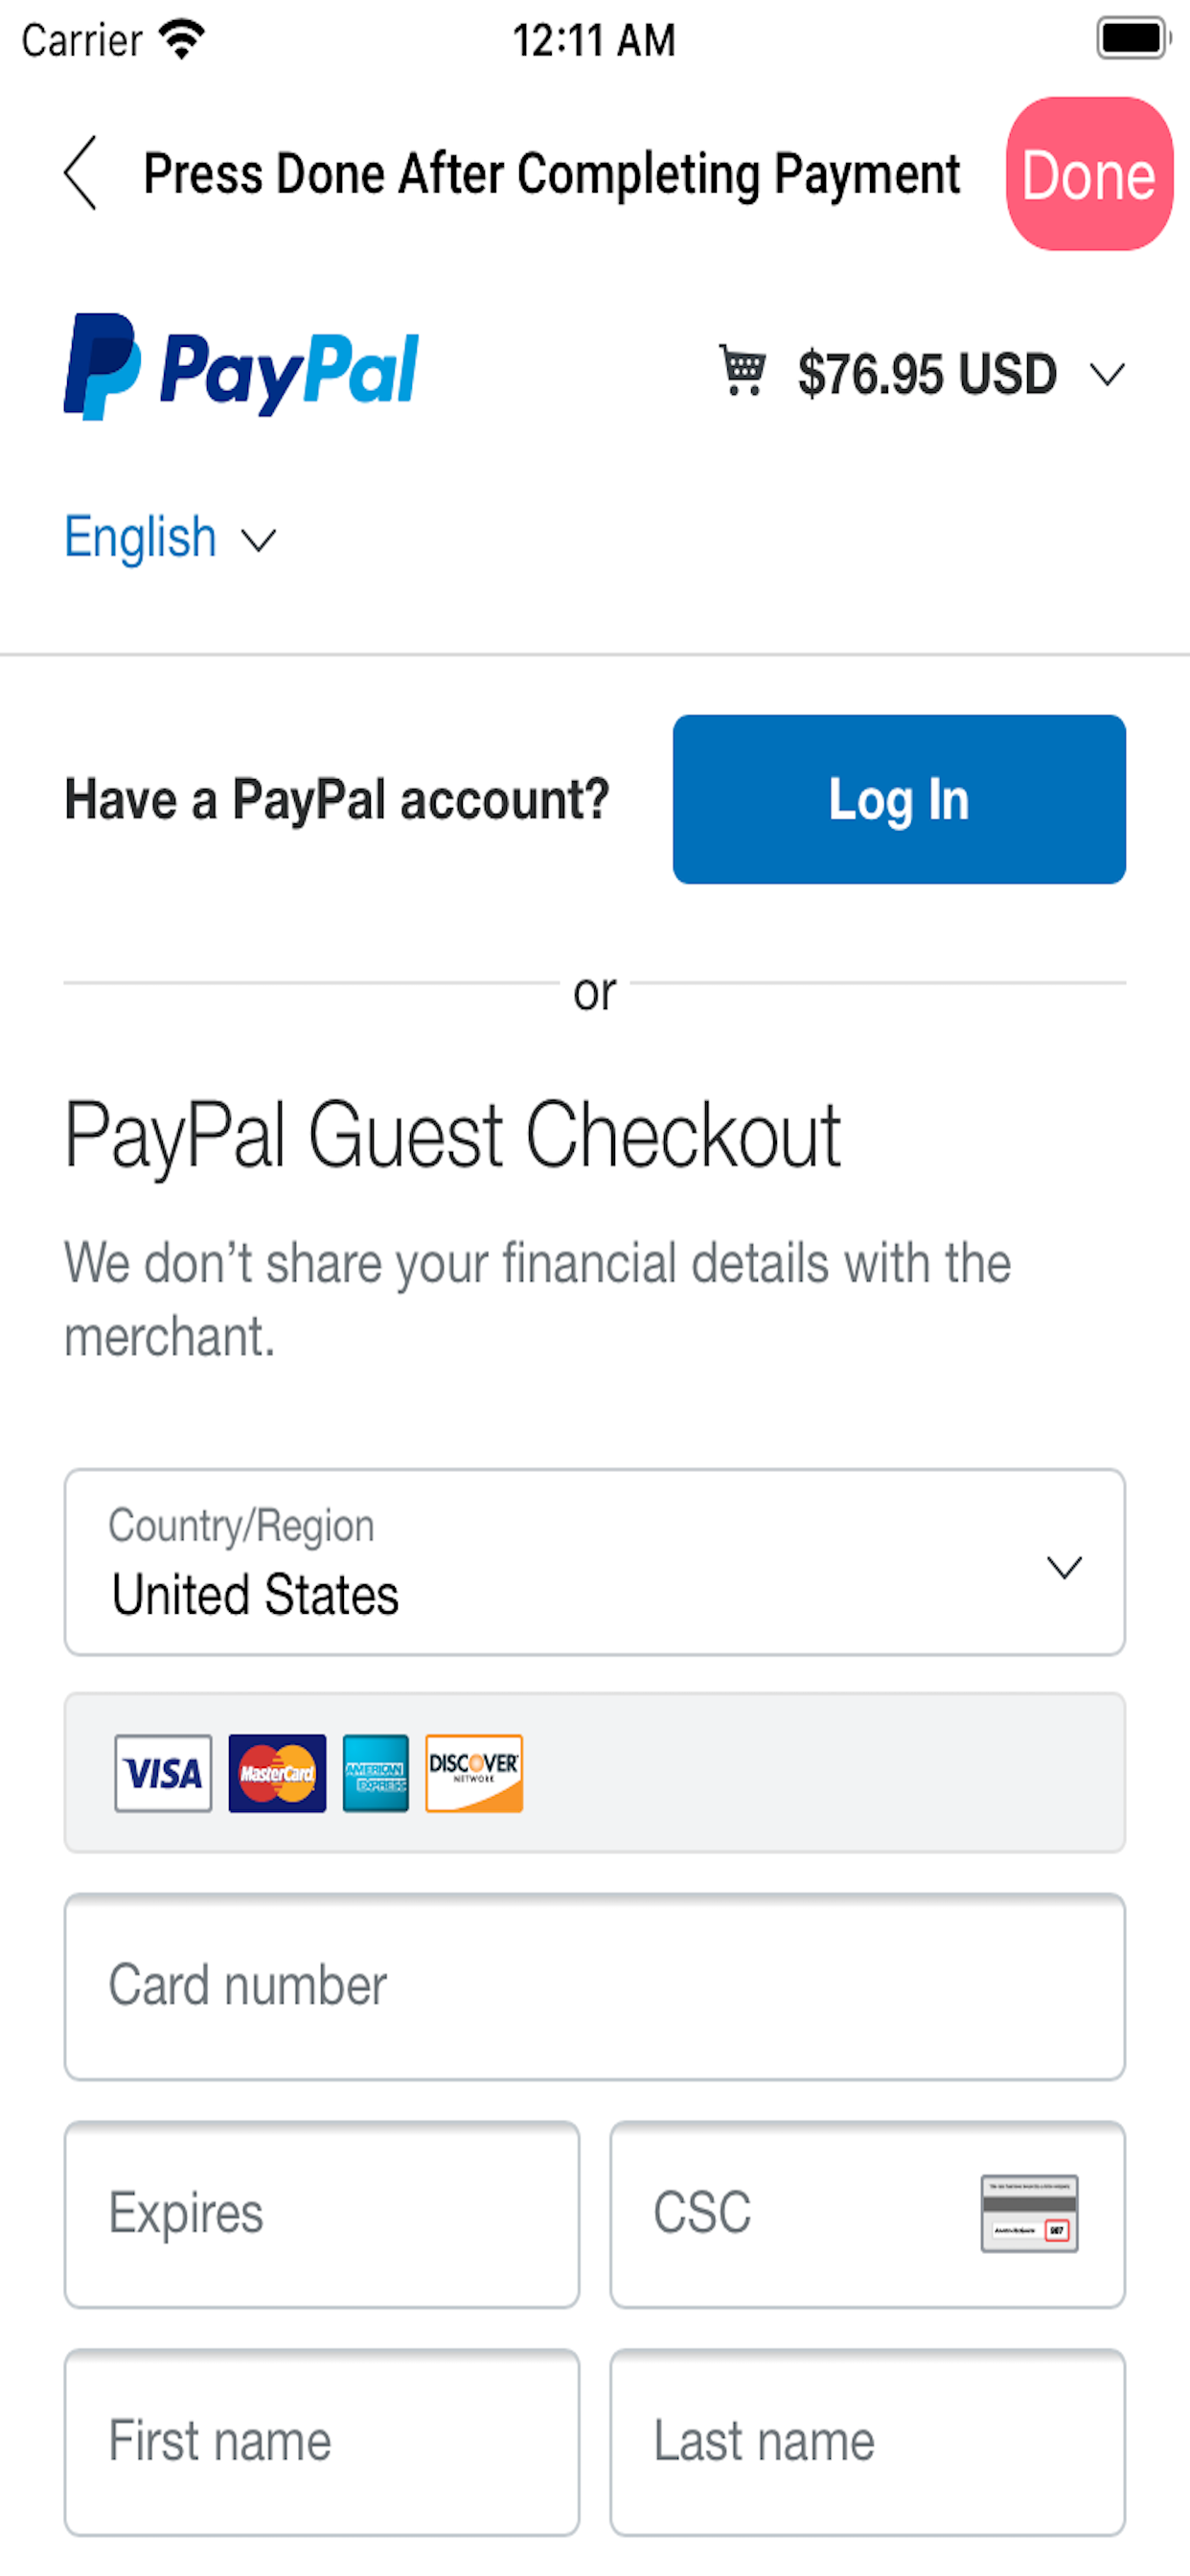The width and height of the screenshot is (1190, 2576).
Task: Select the Expires input field
Action: click(322, 2214)
